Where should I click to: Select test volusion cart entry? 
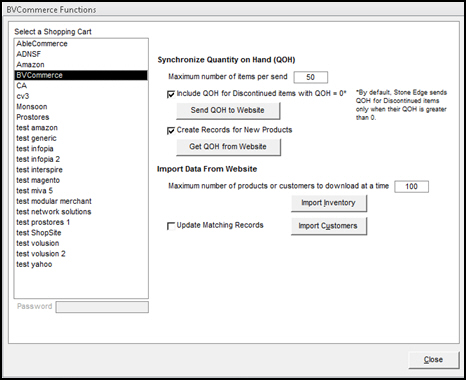(x=81, y=243)
